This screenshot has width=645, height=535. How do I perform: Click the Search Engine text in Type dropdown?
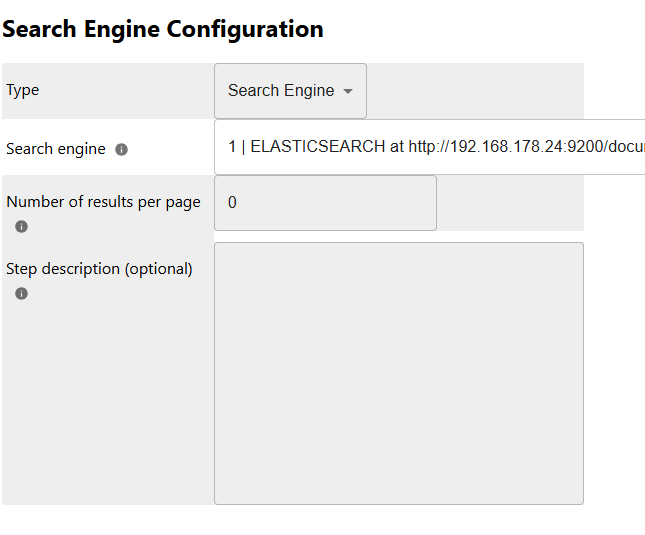click(281, 91)
